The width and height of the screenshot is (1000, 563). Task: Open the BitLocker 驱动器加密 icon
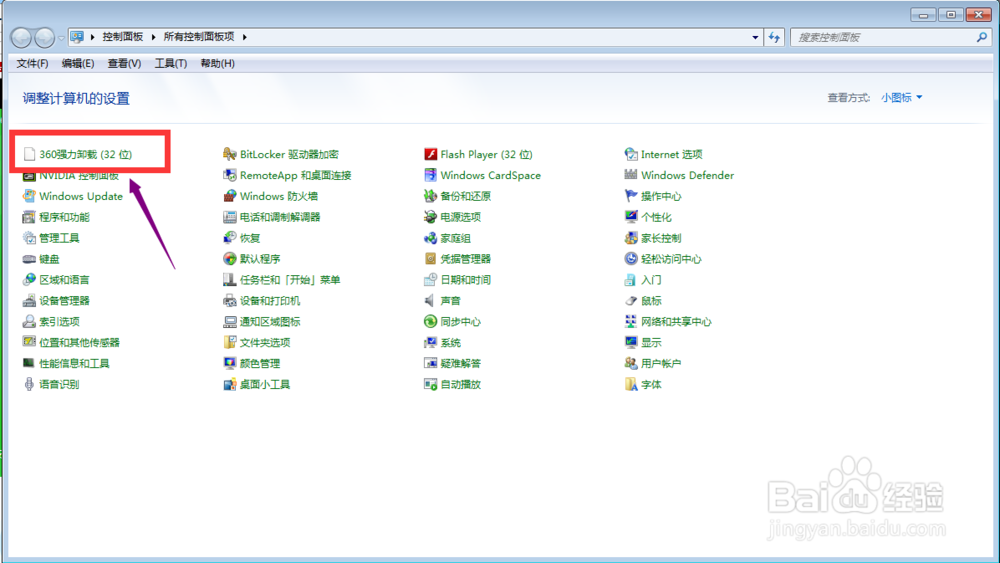pyautogui.click(x=230, y=154)
